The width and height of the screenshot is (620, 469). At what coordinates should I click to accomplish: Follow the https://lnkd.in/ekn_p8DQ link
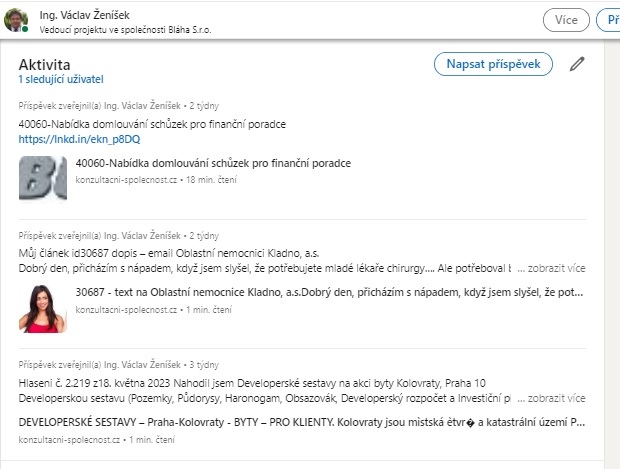pos(79,139)
